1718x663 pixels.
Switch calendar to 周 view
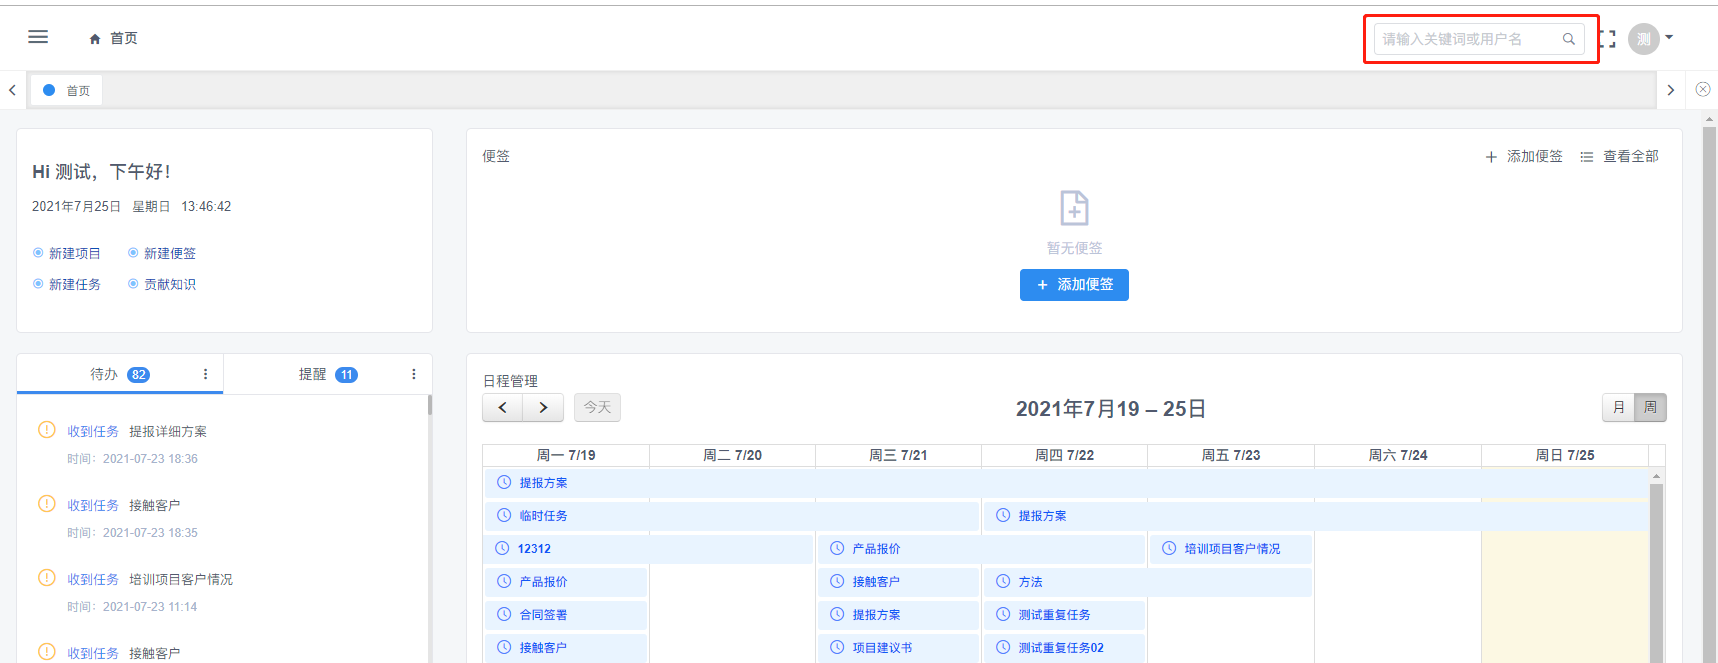point(1650,407)
